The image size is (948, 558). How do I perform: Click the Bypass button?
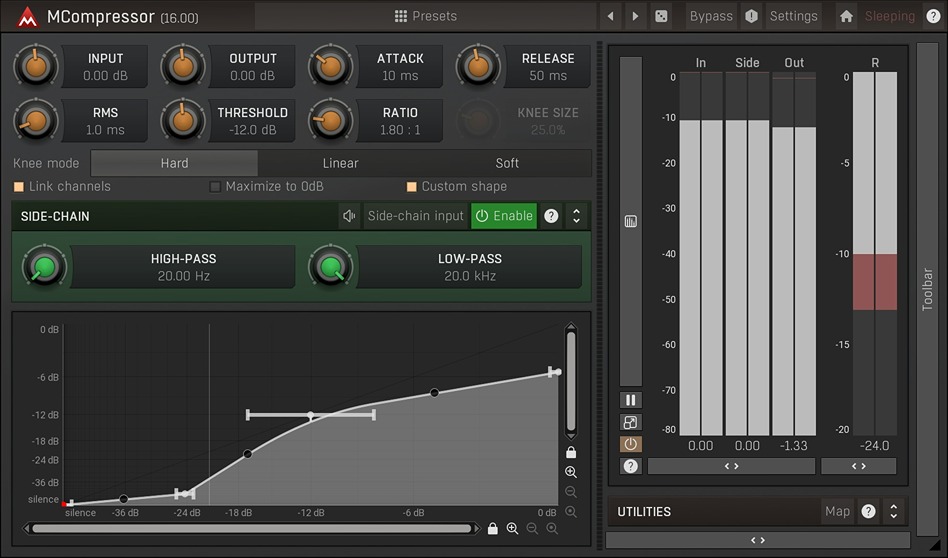click(711, 16)
